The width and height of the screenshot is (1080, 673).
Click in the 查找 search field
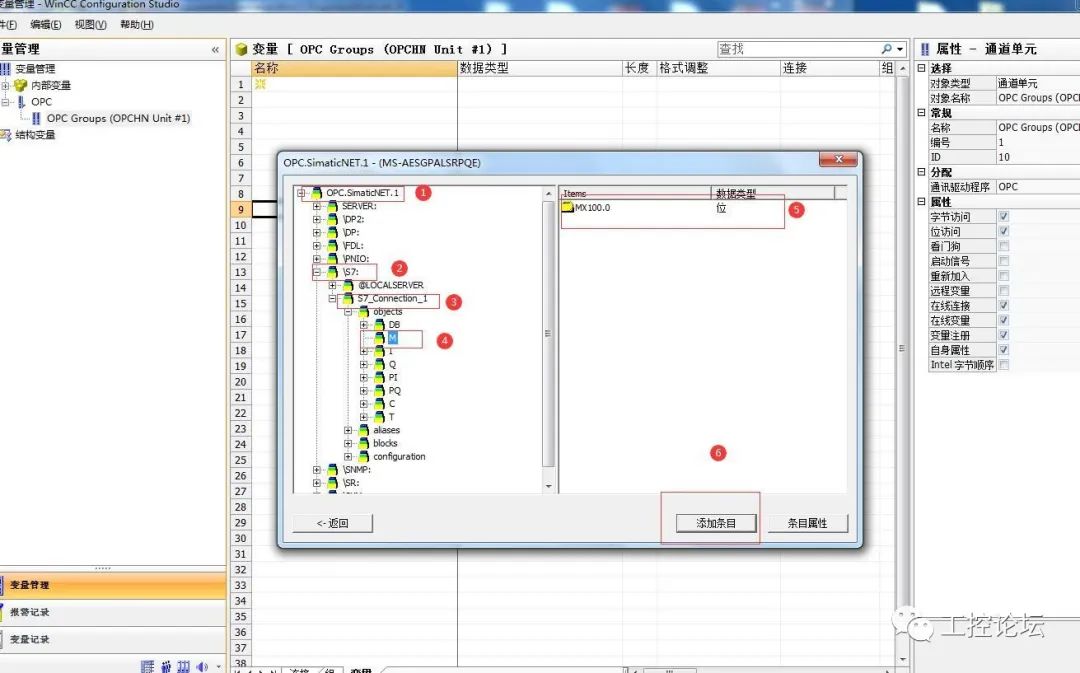click(x=798, y=49)
